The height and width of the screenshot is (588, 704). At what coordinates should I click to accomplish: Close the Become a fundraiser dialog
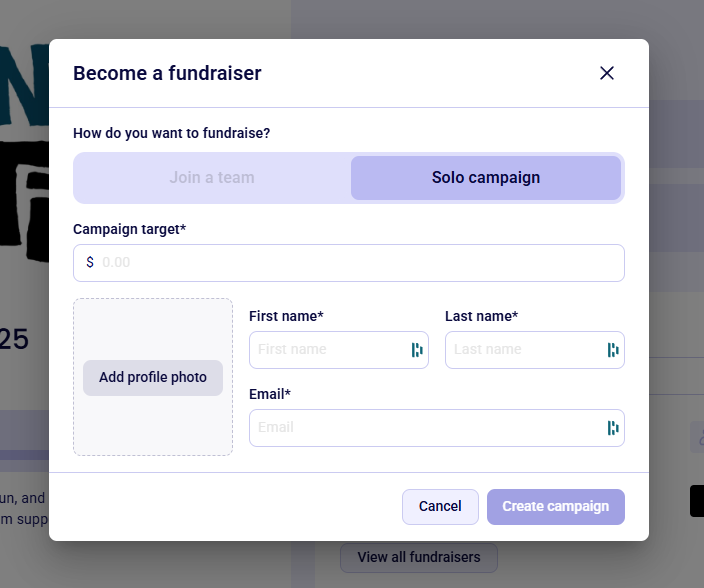click(x=606, y=73)
